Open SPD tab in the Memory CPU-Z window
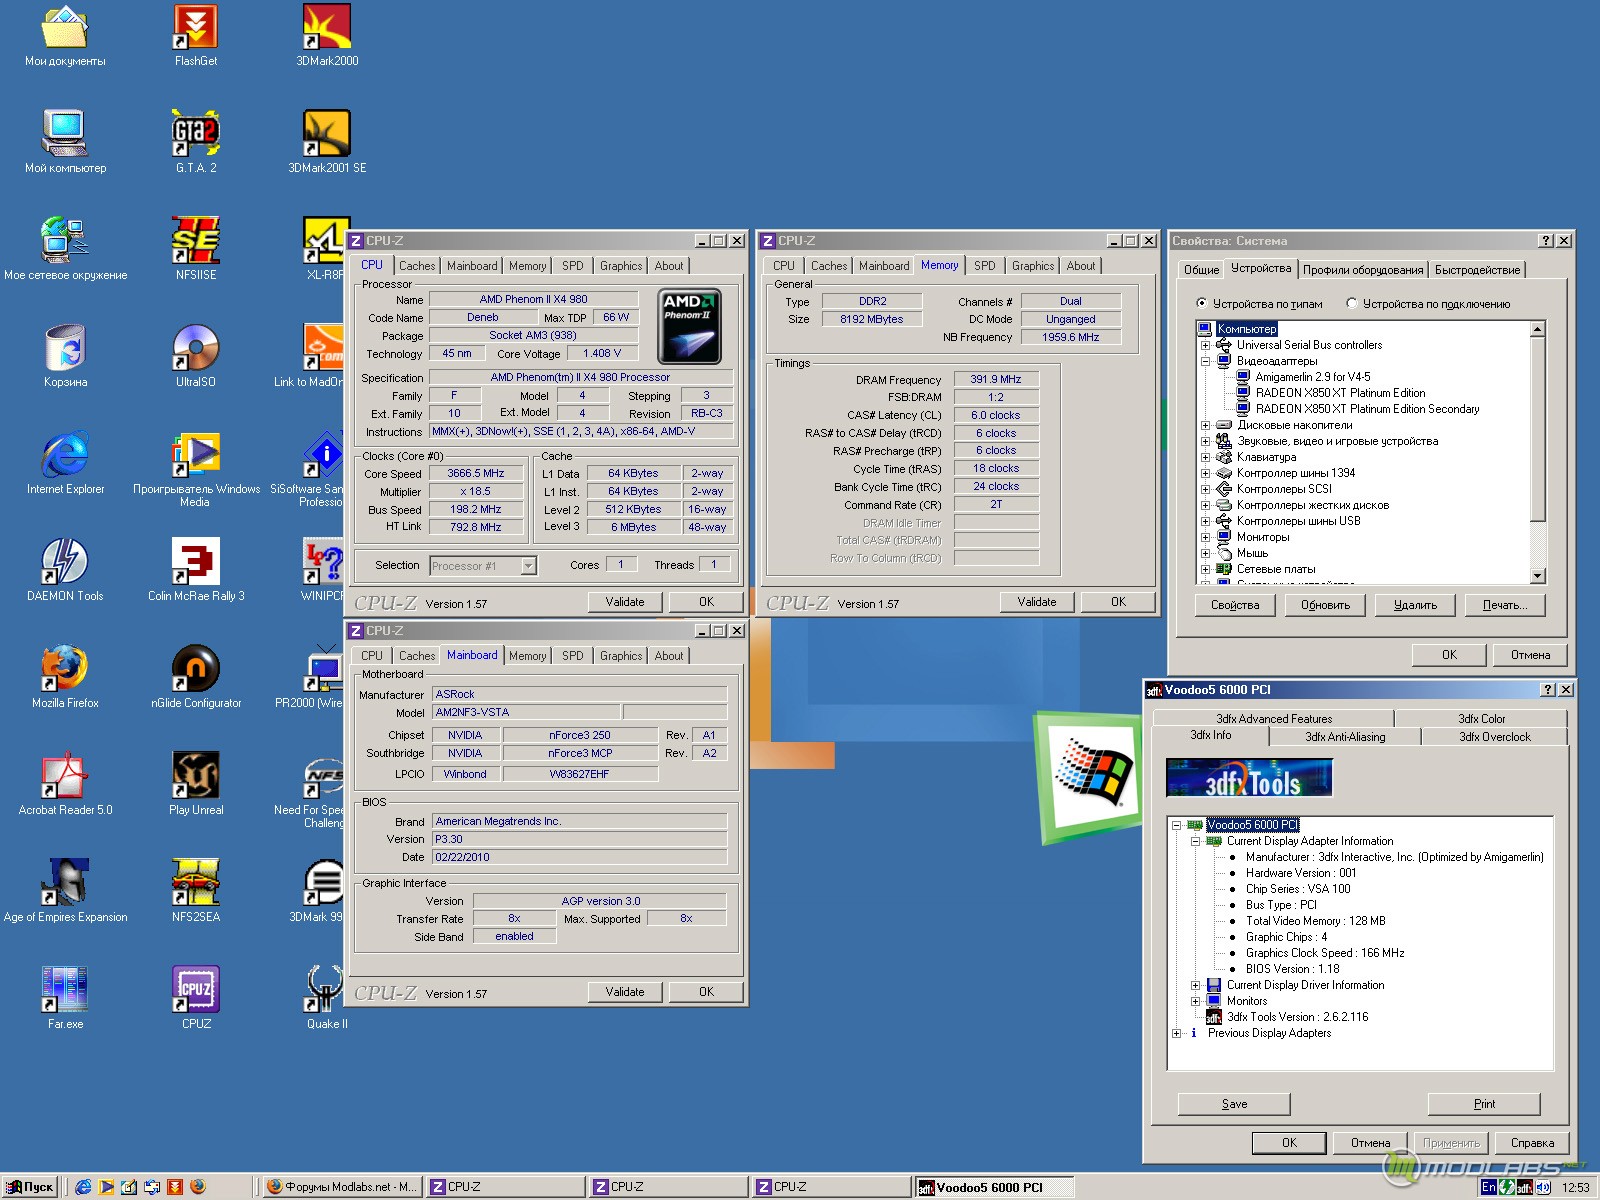Viewport: 1600px width, 1200px height. (985, 266)
